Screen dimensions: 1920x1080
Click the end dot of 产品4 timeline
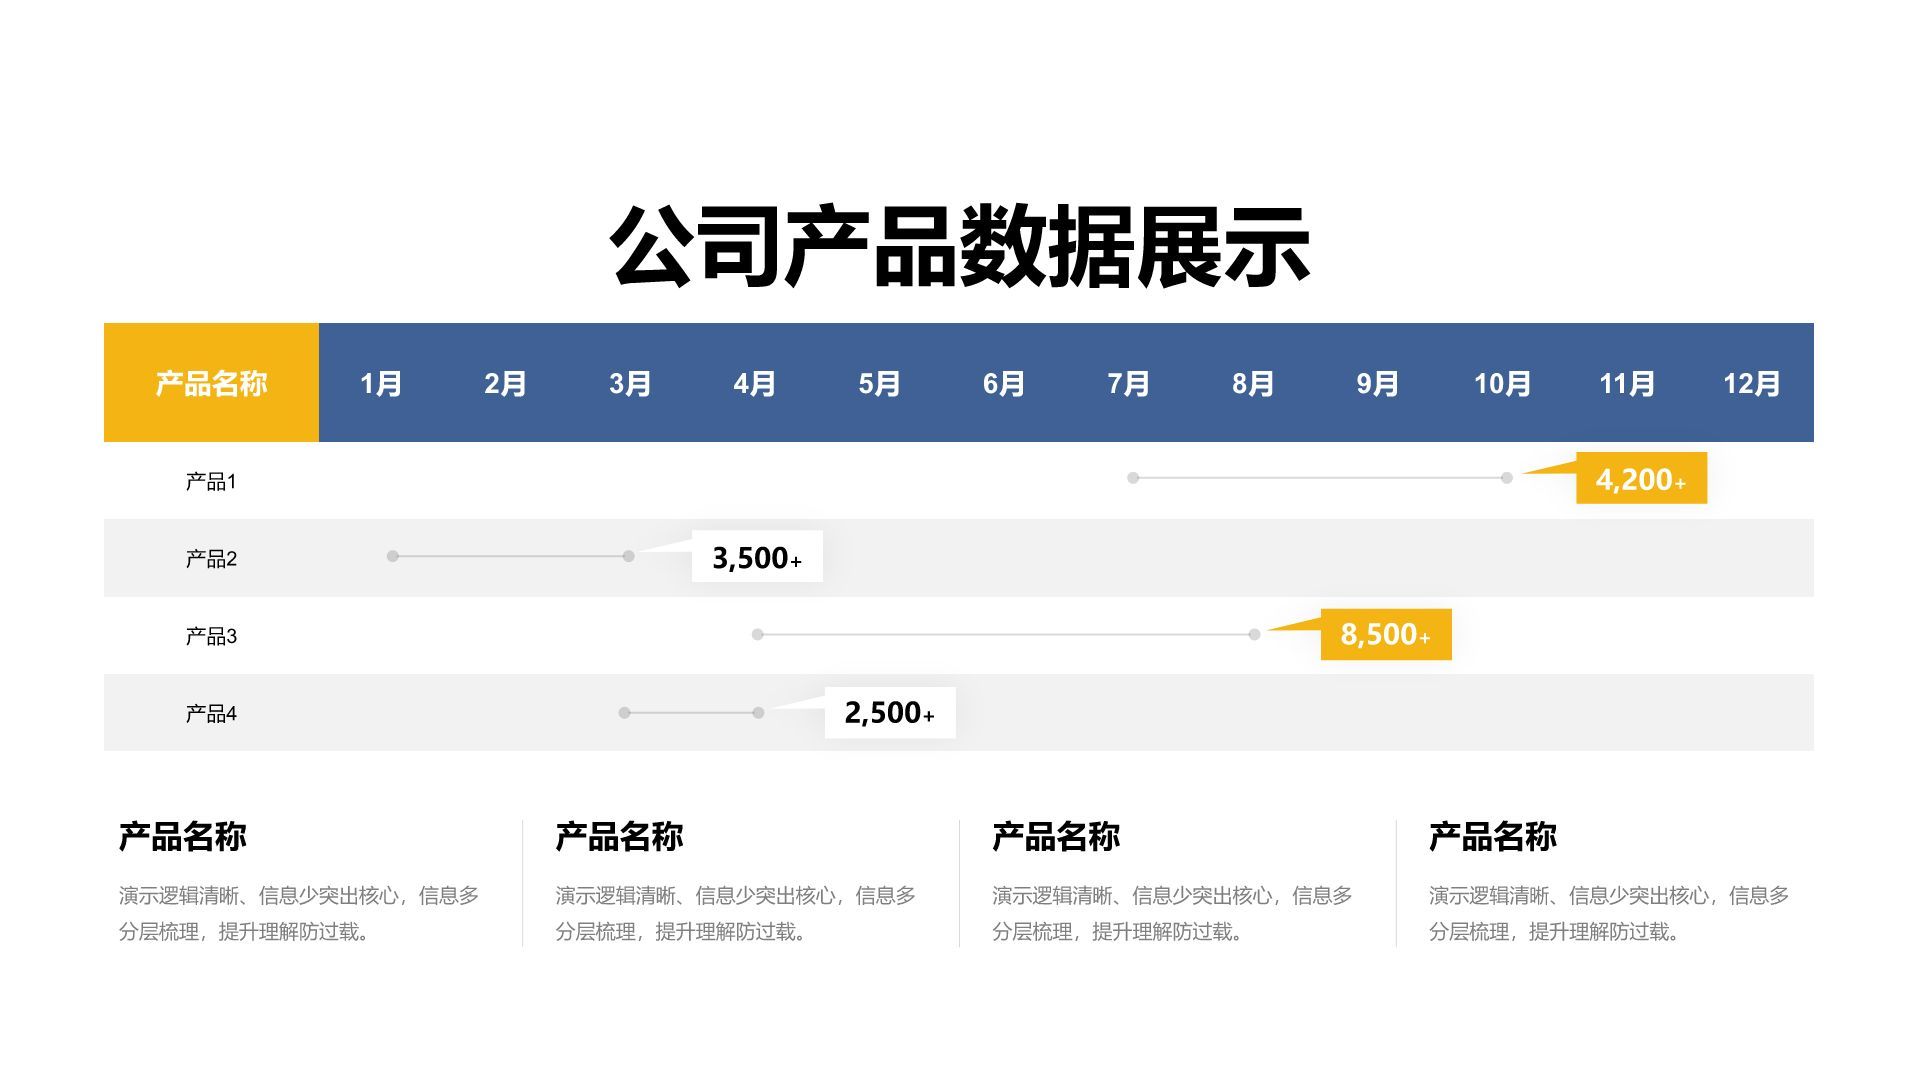point(758,712)
